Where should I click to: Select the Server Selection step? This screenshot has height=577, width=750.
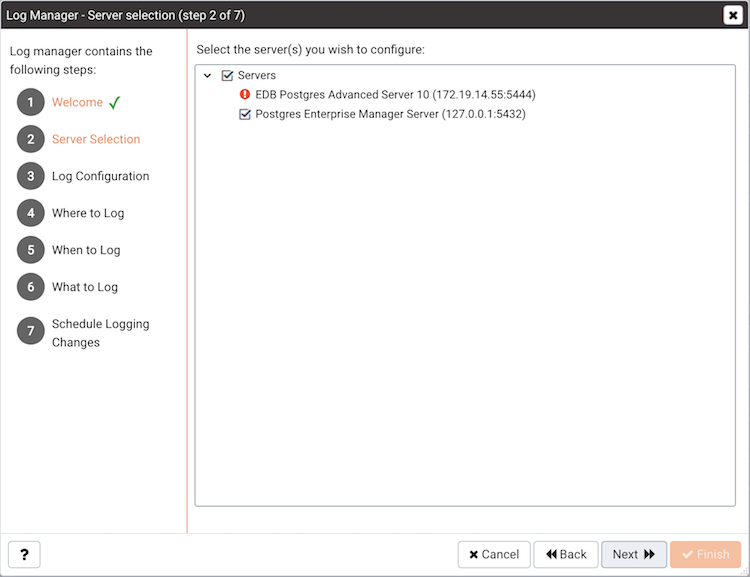coord(96,139)
